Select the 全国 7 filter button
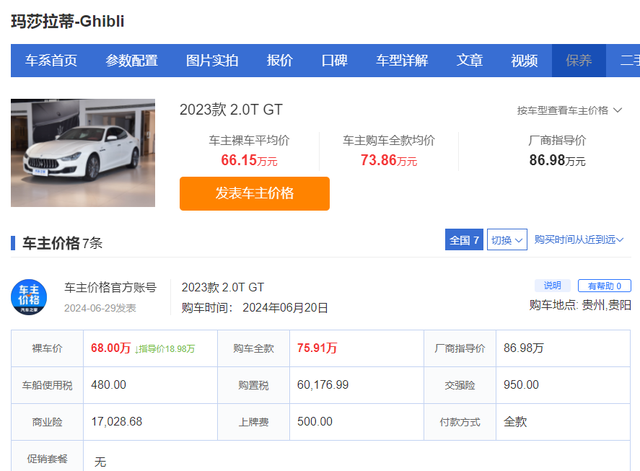 pos(464,240)
